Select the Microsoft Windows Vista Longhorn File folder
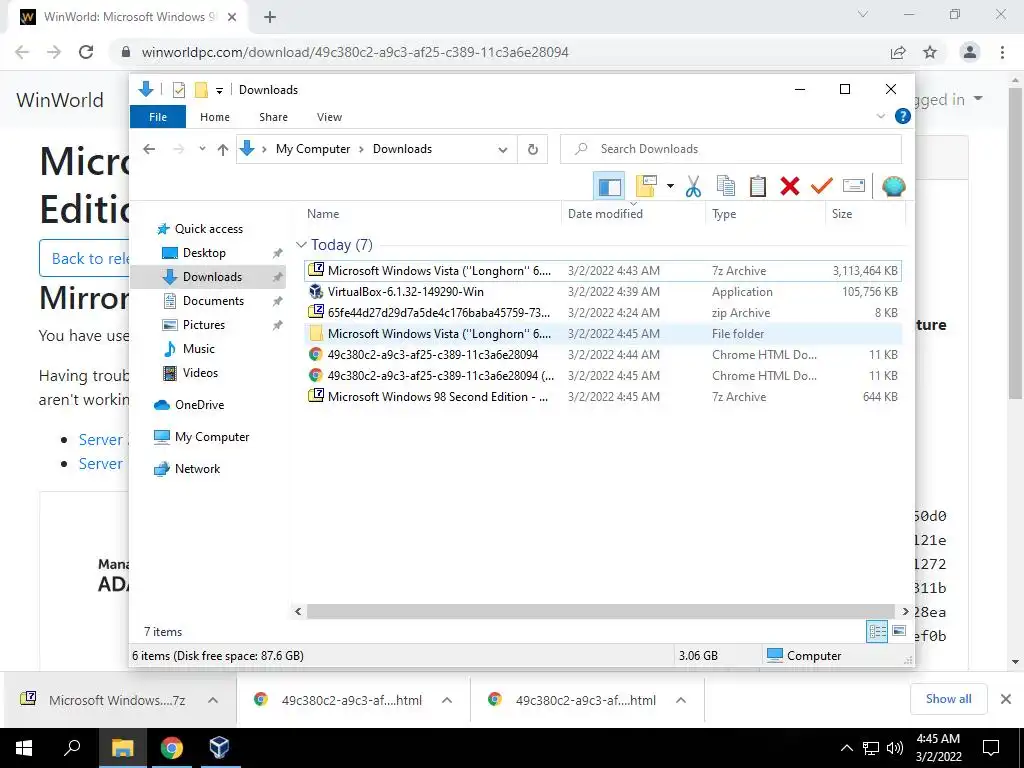1024x768 pixels. click(x=603, y=334)
